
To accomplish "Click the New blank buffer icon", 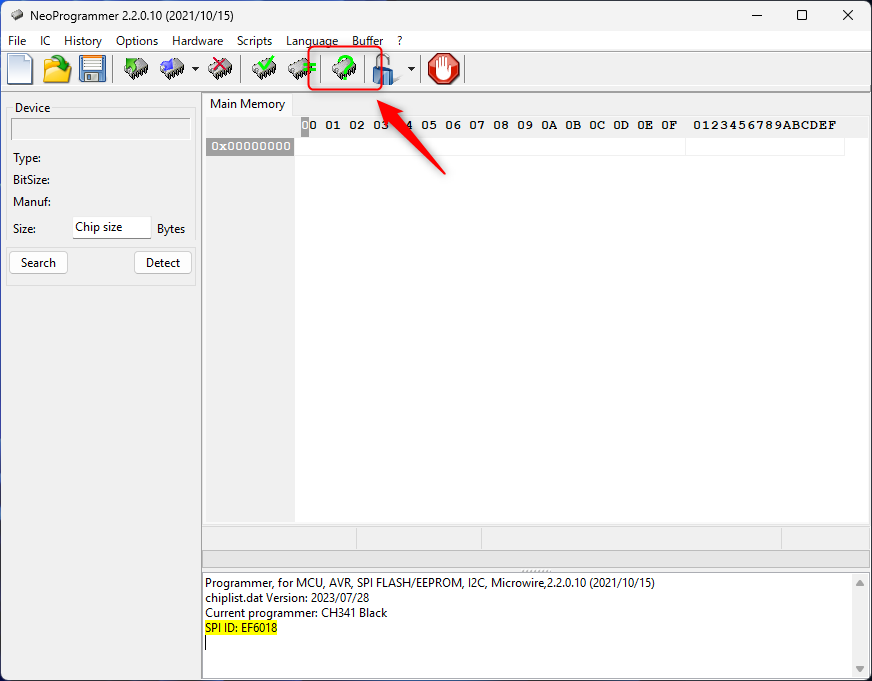I will (x=20, y=69).
